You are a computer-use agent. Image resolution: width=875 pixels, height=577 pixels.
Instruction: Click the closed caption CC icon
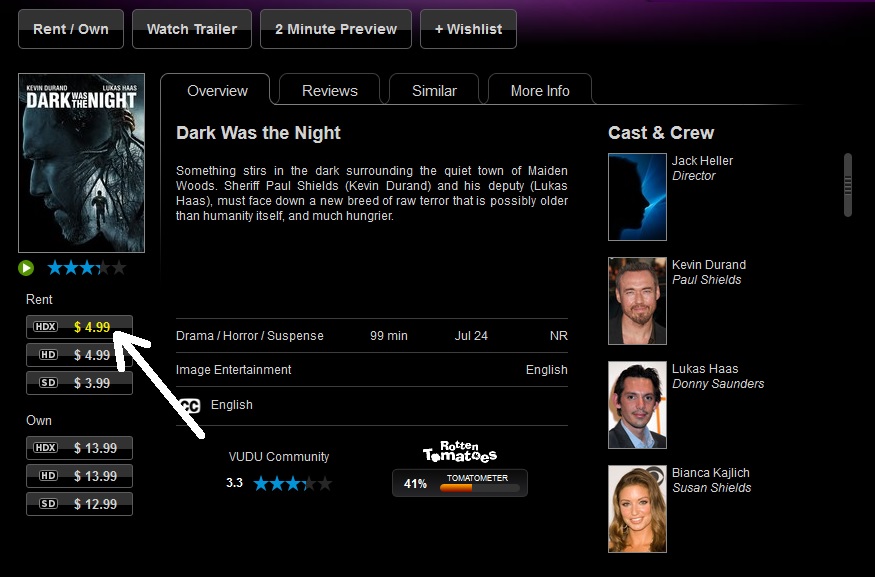[190, 406]
